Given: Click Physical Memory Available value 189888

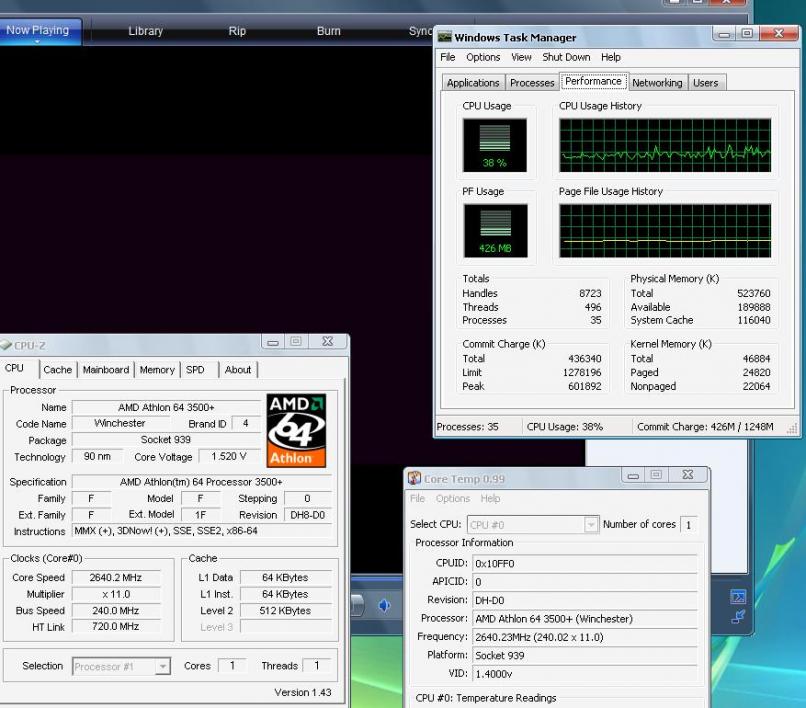Looking at the screenshot, I should click(754, 307).
